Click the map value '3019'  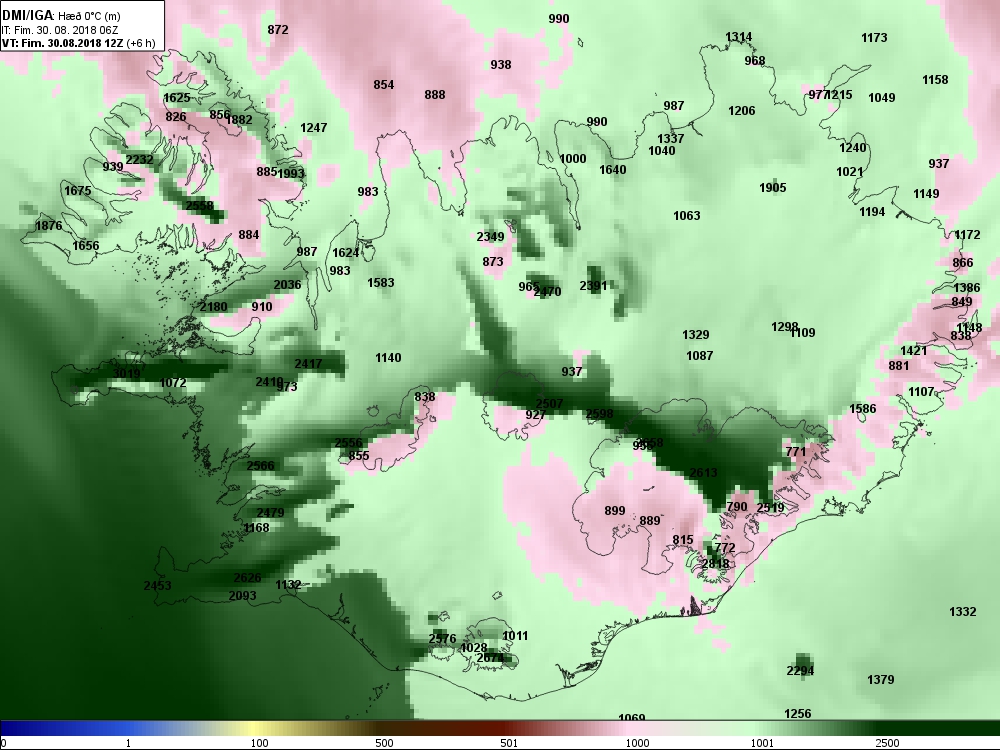click(x=126, y=374)
